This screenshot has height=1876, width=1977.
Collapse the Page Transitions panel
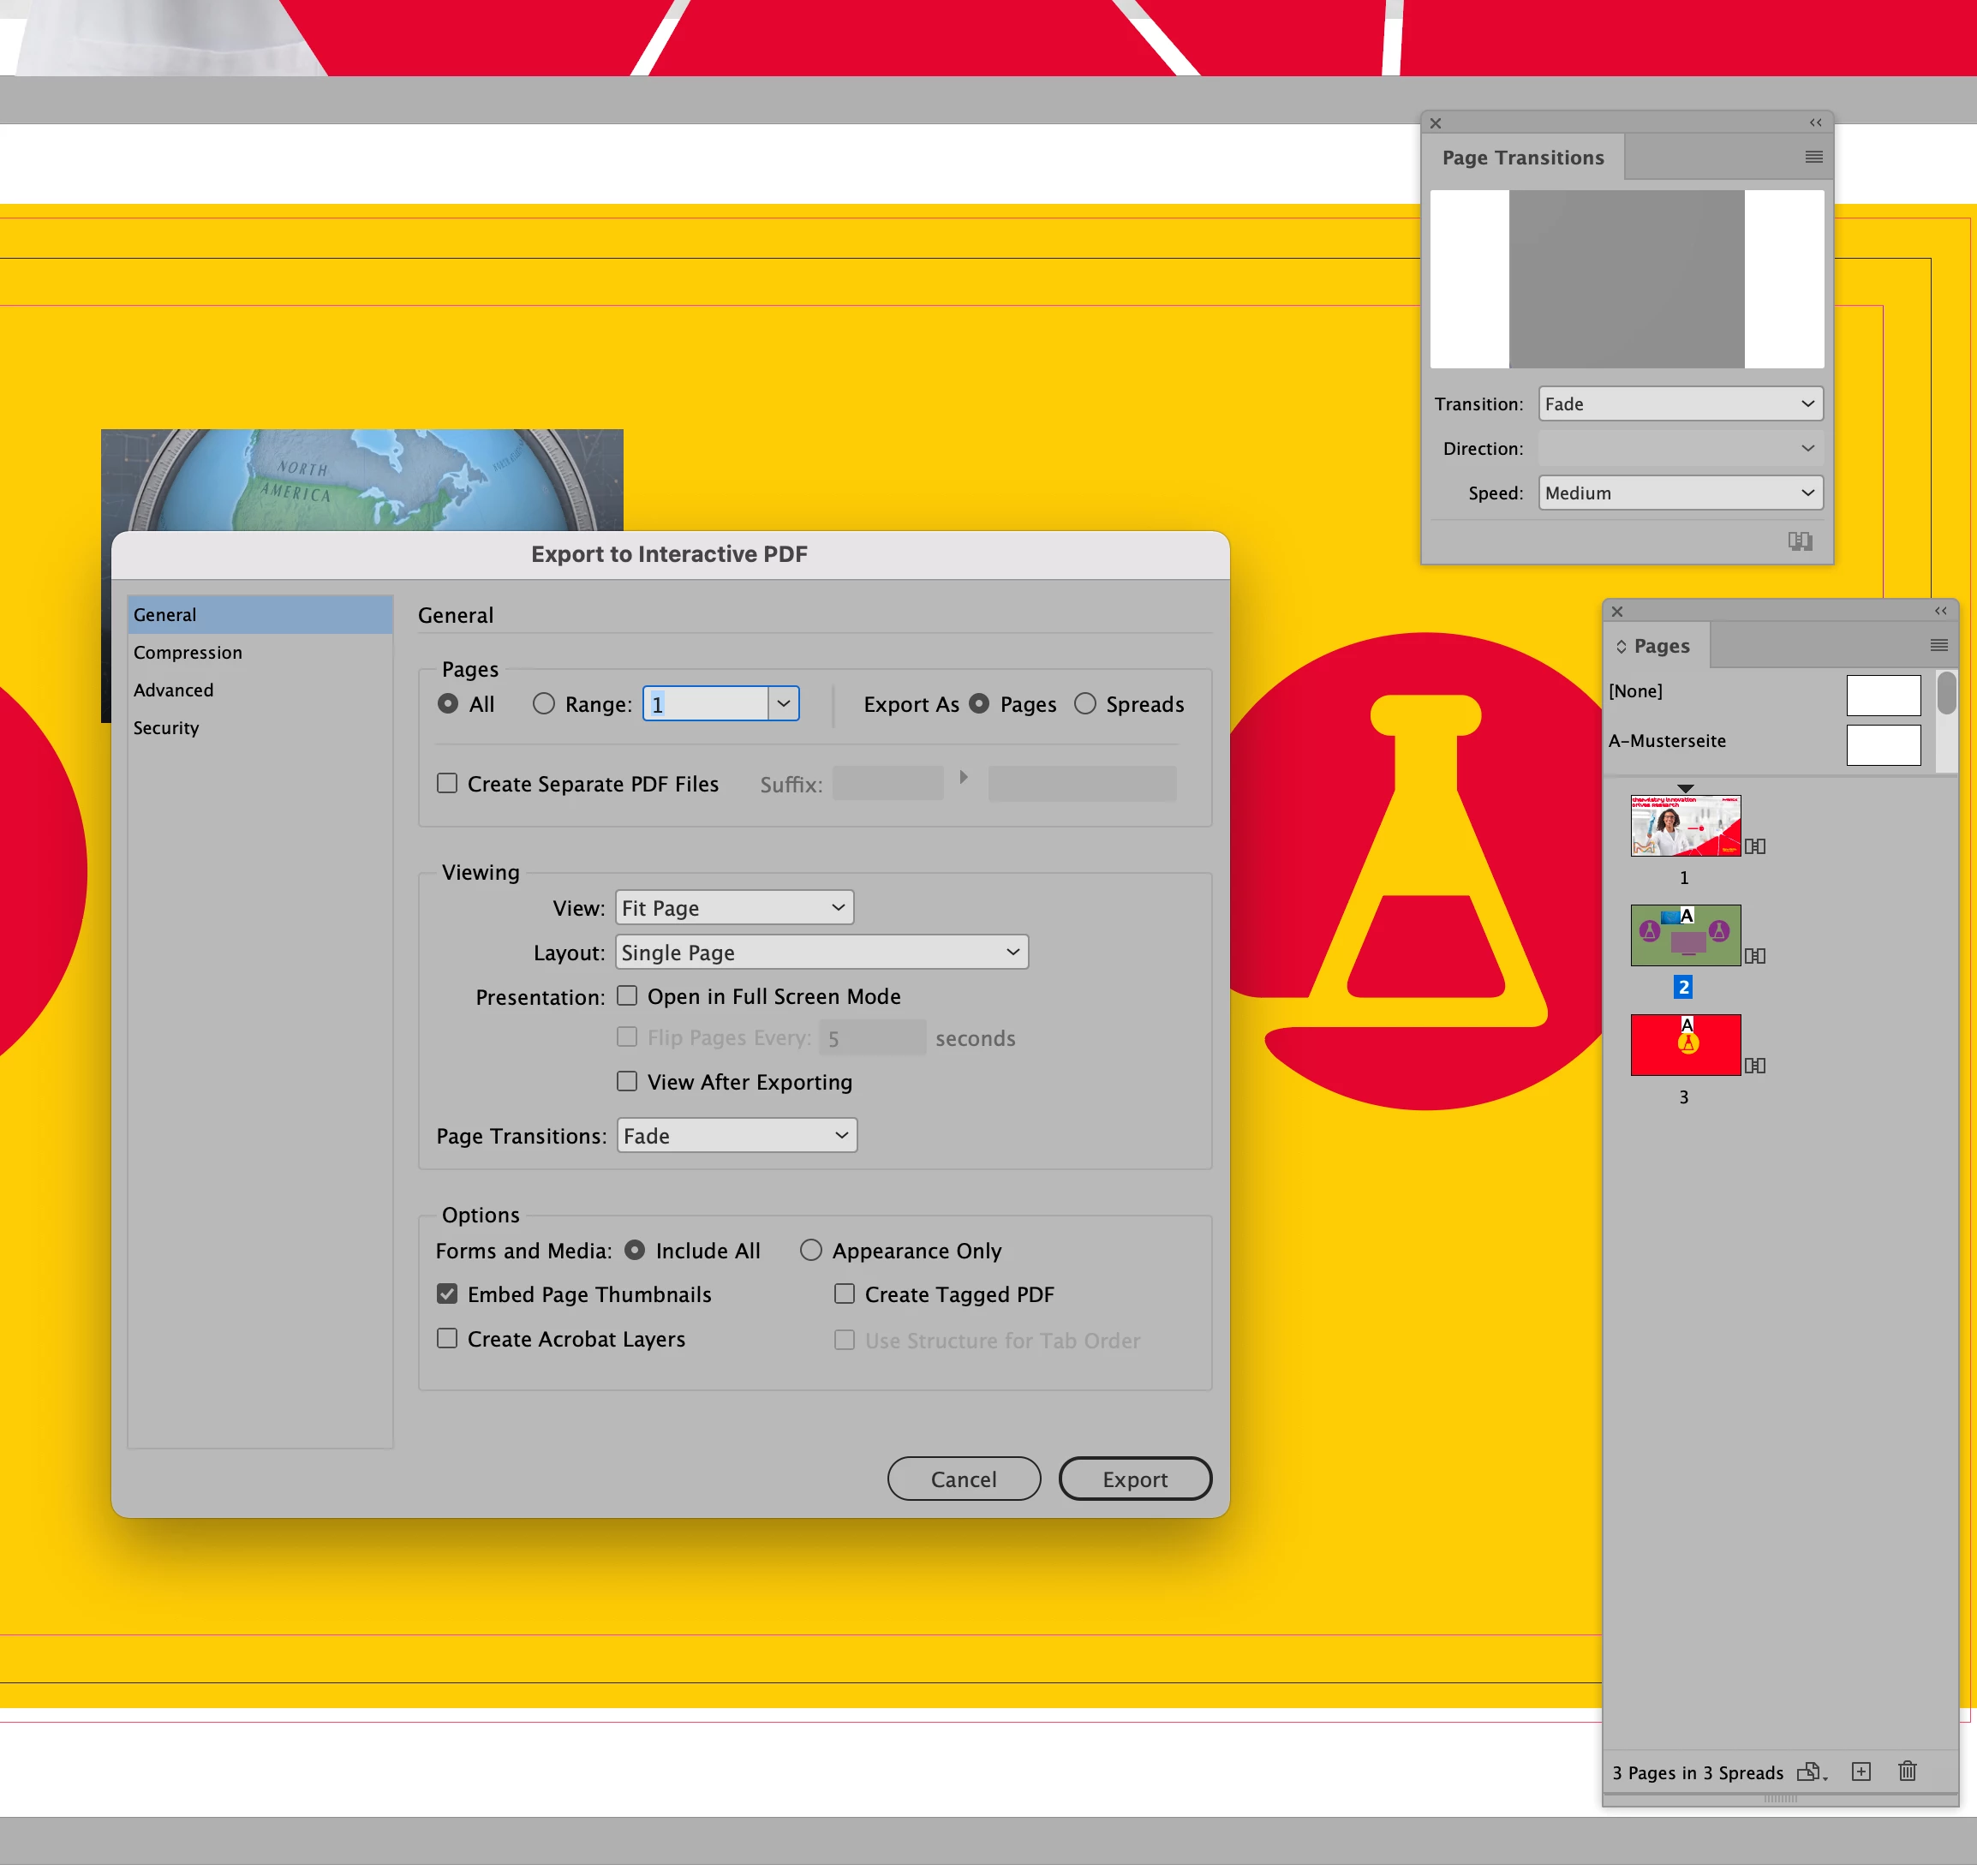point(1815,123)
